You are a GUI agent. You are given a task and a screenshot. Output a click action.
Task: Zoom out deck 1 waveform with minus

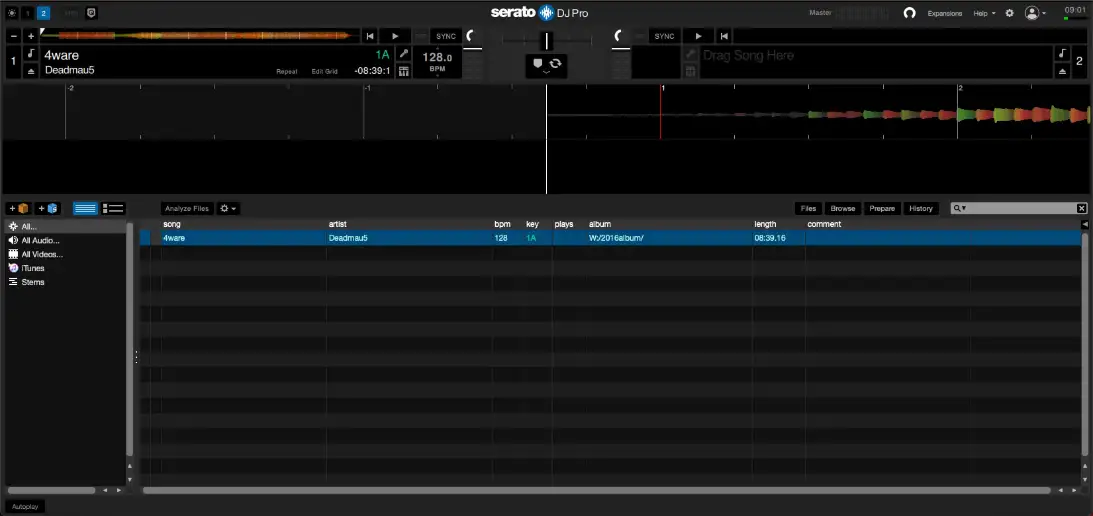point(15,36)
